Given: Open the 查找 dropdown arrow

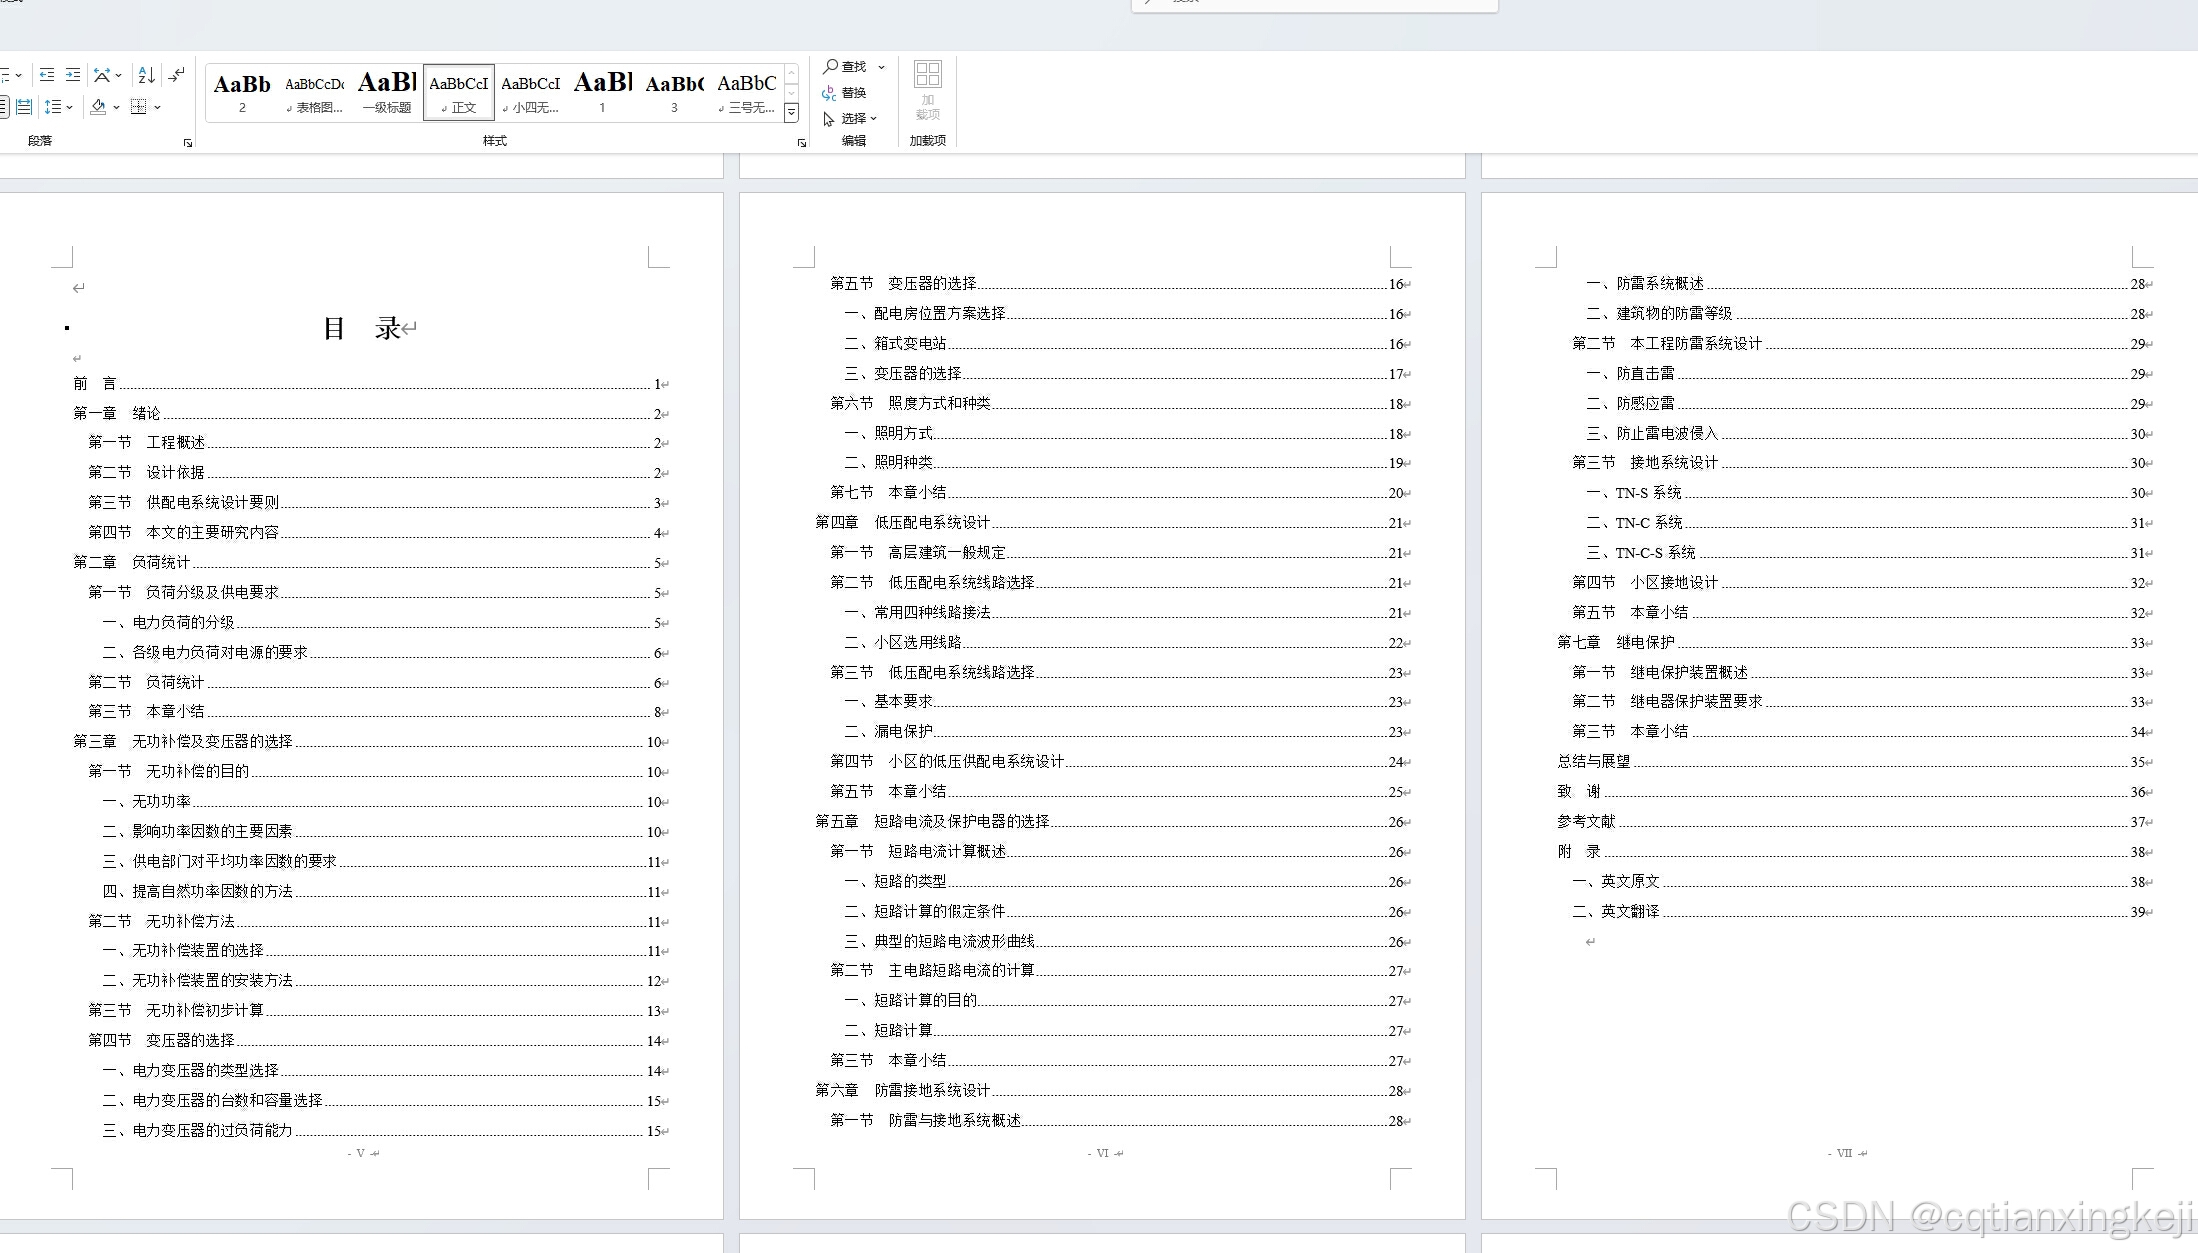Looking at the screenshot, I should [x=881, y=67].
